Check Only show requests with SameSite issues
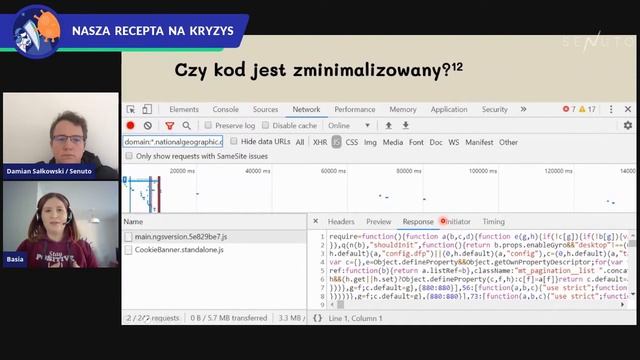Image resolution: width=640 pixels, height=360 pixels. (x=129, y=156)
